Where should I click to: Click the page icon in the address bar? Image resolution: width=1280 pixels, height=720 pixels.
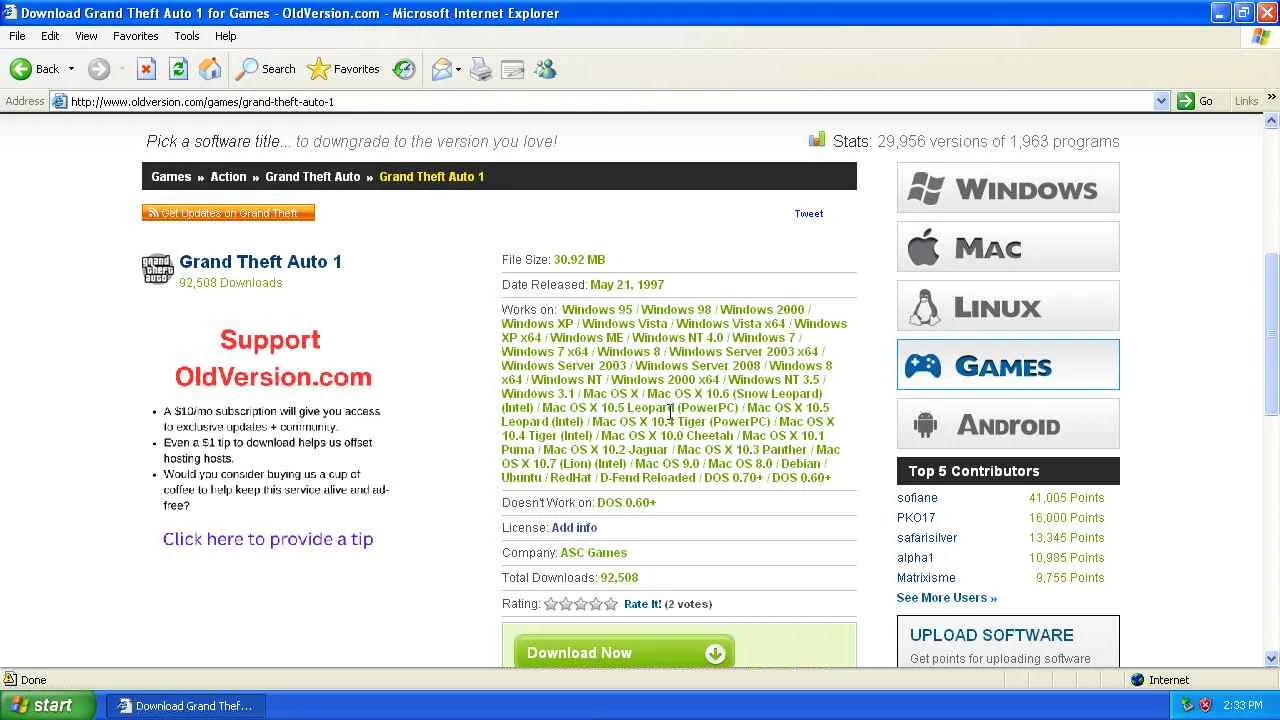(x=60, y=101)
